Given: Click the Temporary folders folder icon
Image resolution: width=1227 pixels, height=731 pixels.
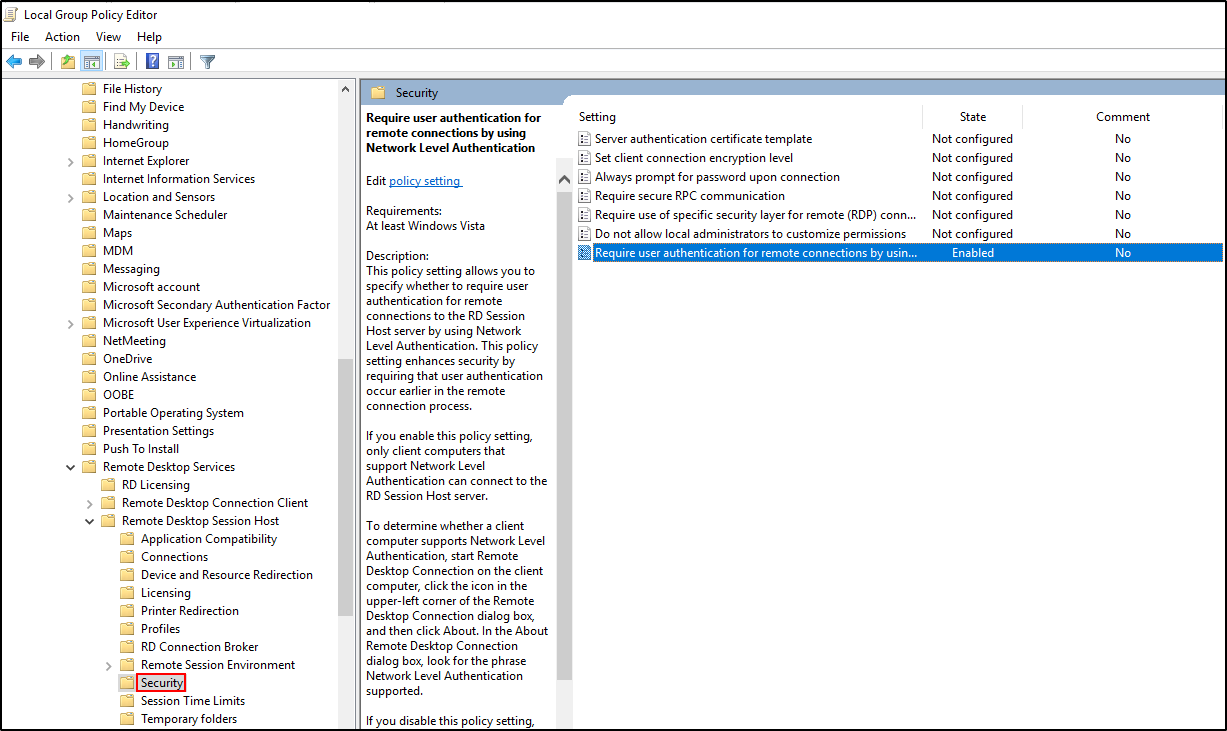Looking at the screenshot, I should (x=127, y=719).
